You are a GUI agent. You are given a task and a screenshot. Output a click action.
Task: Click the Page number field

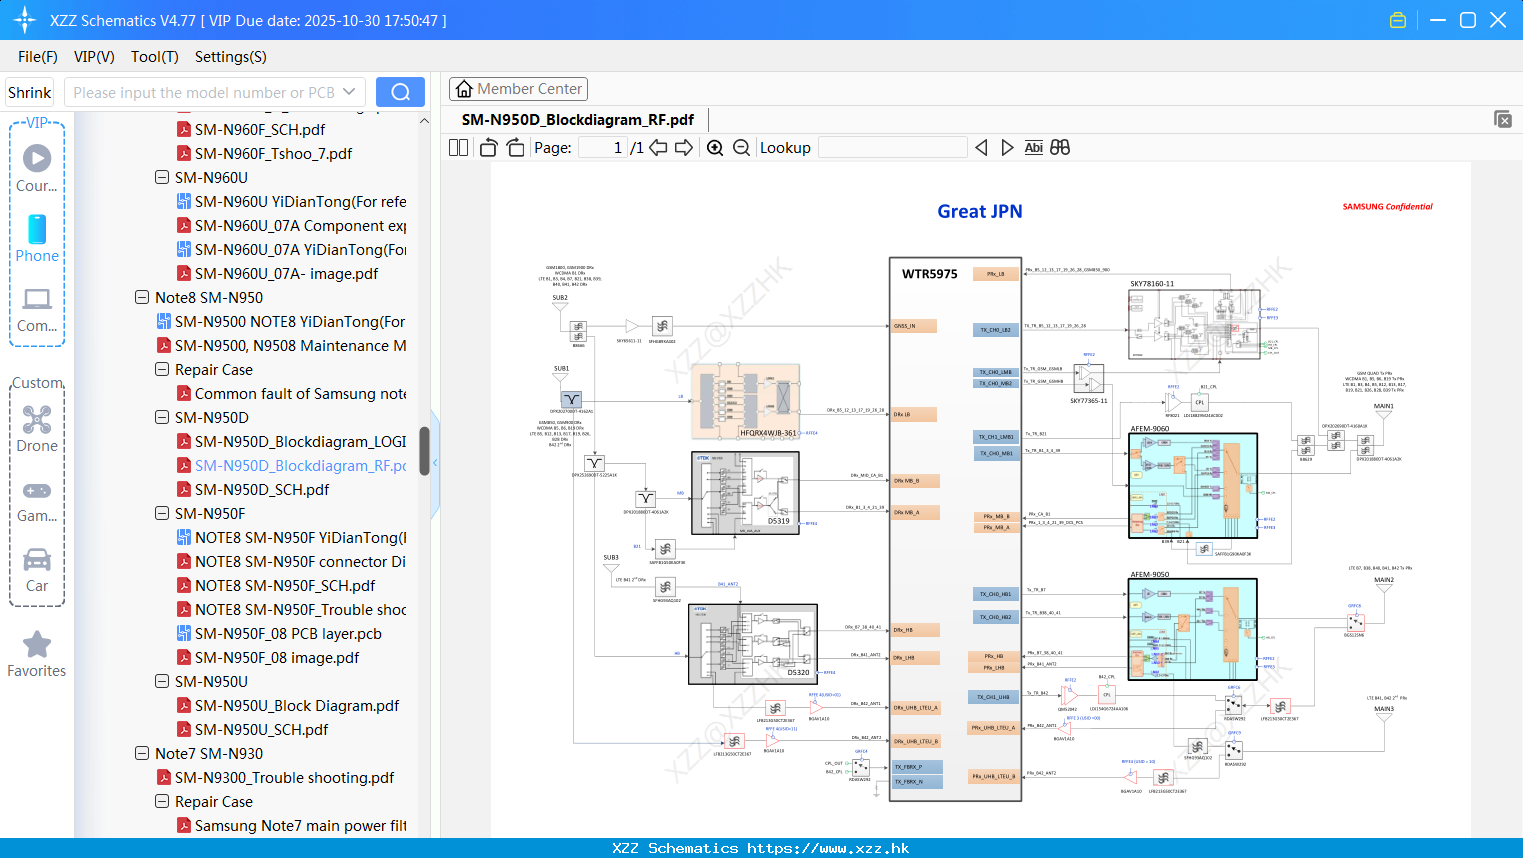(603, 147)
